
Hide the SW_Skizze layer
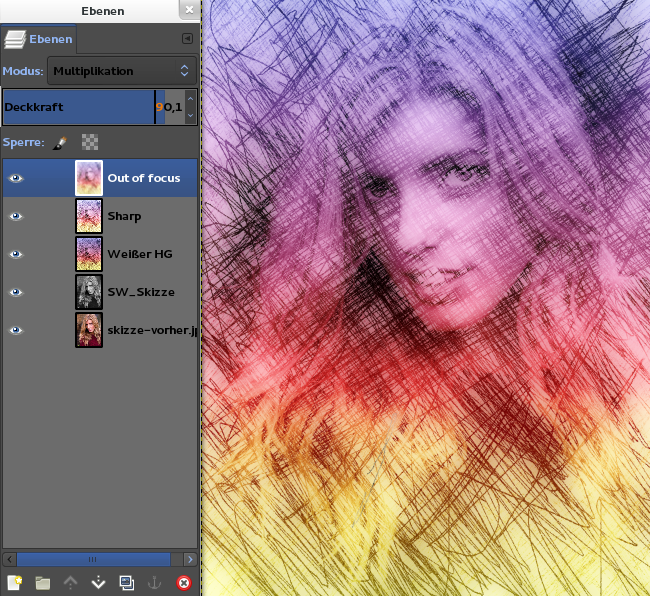coord(16,292)
